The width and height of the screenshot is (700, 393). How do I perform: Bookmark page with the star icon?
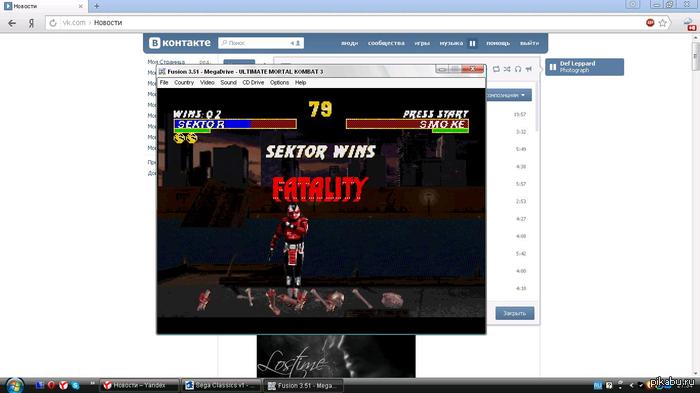tap(662, 23)
